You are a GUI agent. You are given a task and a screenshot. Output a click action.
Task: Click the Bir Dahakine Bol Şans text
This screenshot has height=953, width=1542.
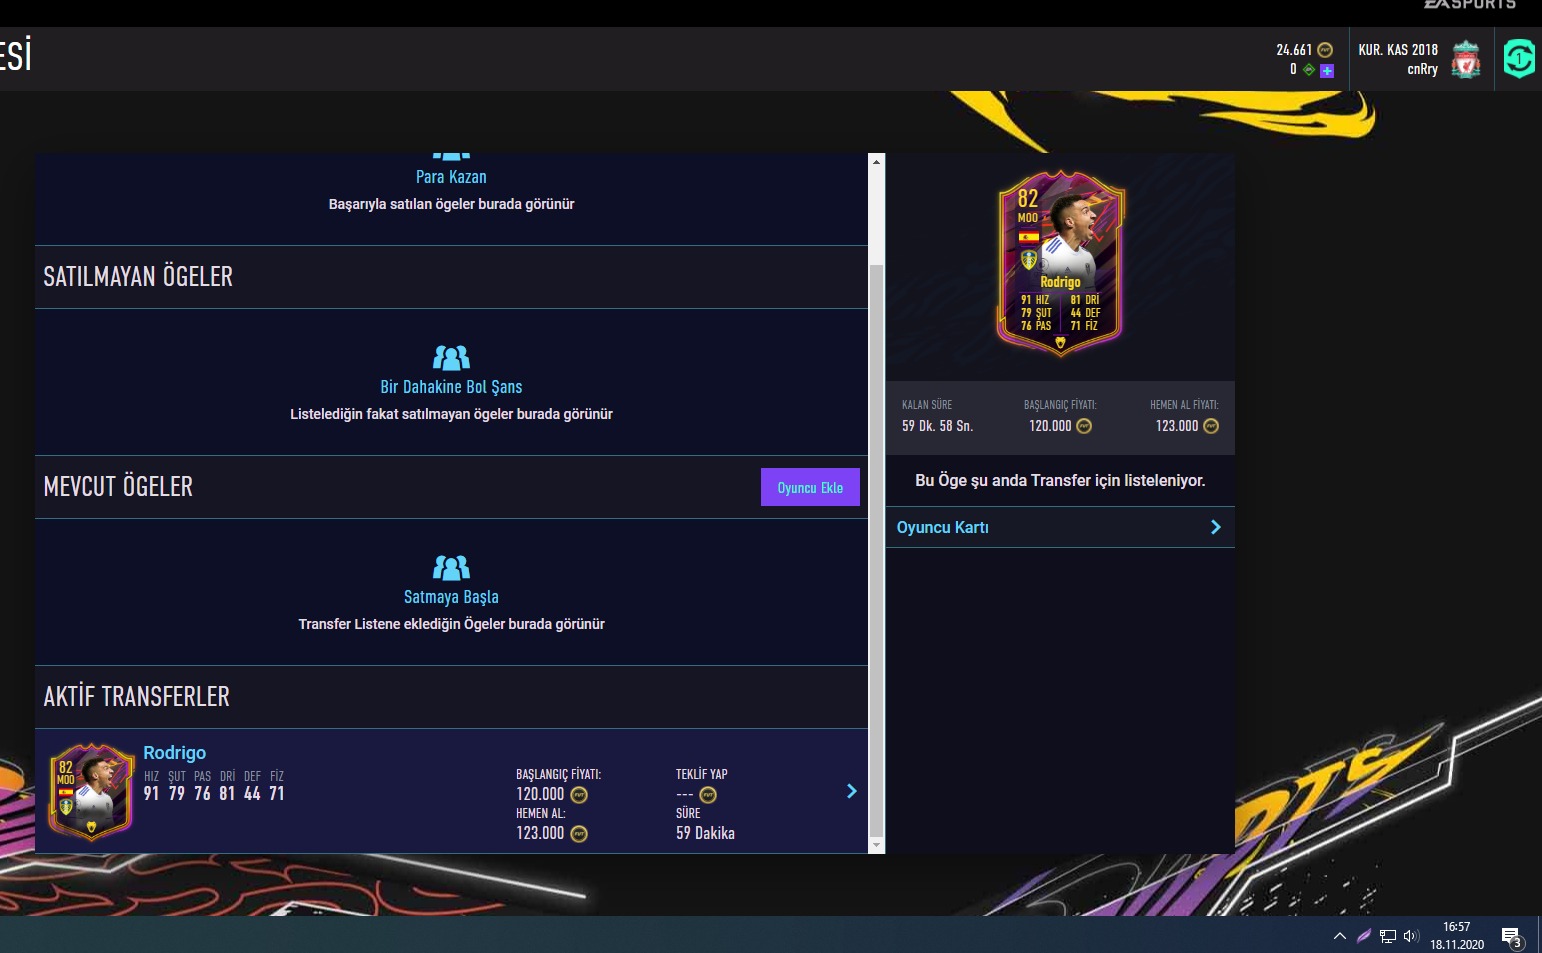point(451,387)
